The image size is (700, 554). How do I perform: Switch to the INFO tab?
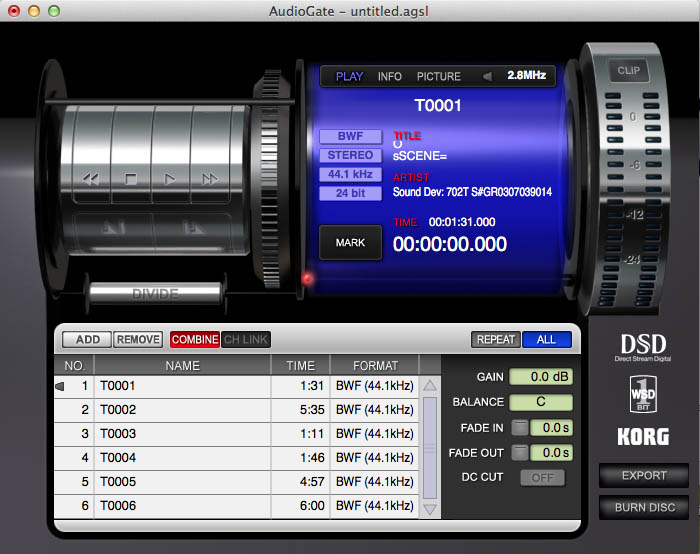390,76
